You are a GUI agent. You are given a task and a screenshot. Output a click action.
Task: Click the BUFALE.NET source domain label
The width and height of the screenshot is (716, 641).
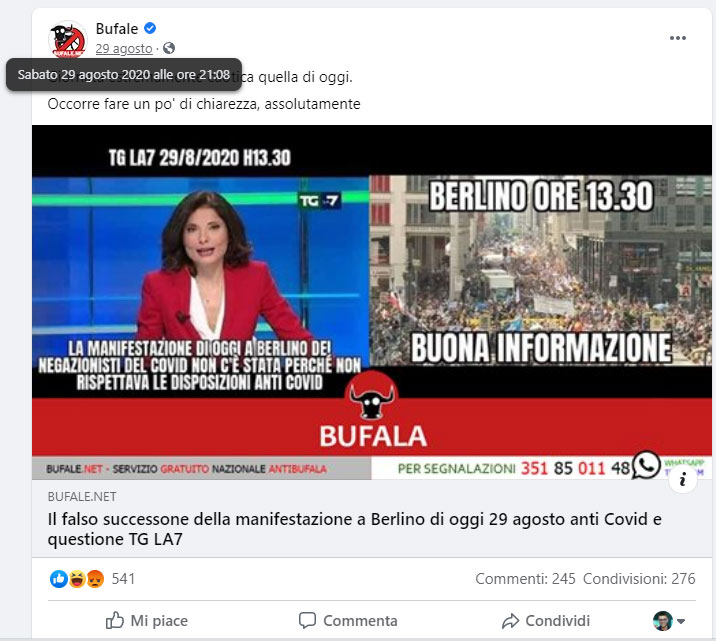click(82, 497)
